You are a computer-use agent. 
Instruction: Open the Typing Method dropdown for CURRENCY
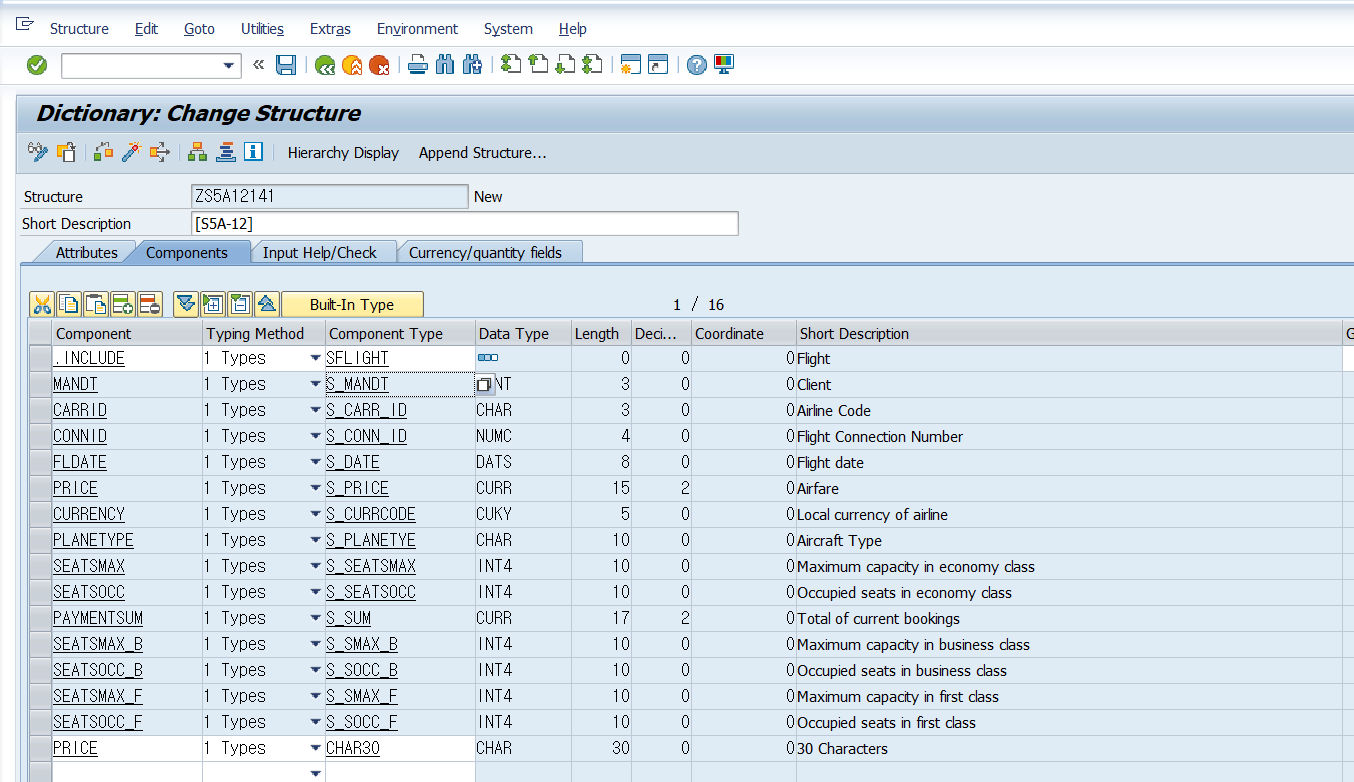pyautogui.click(x=315, y=514)
